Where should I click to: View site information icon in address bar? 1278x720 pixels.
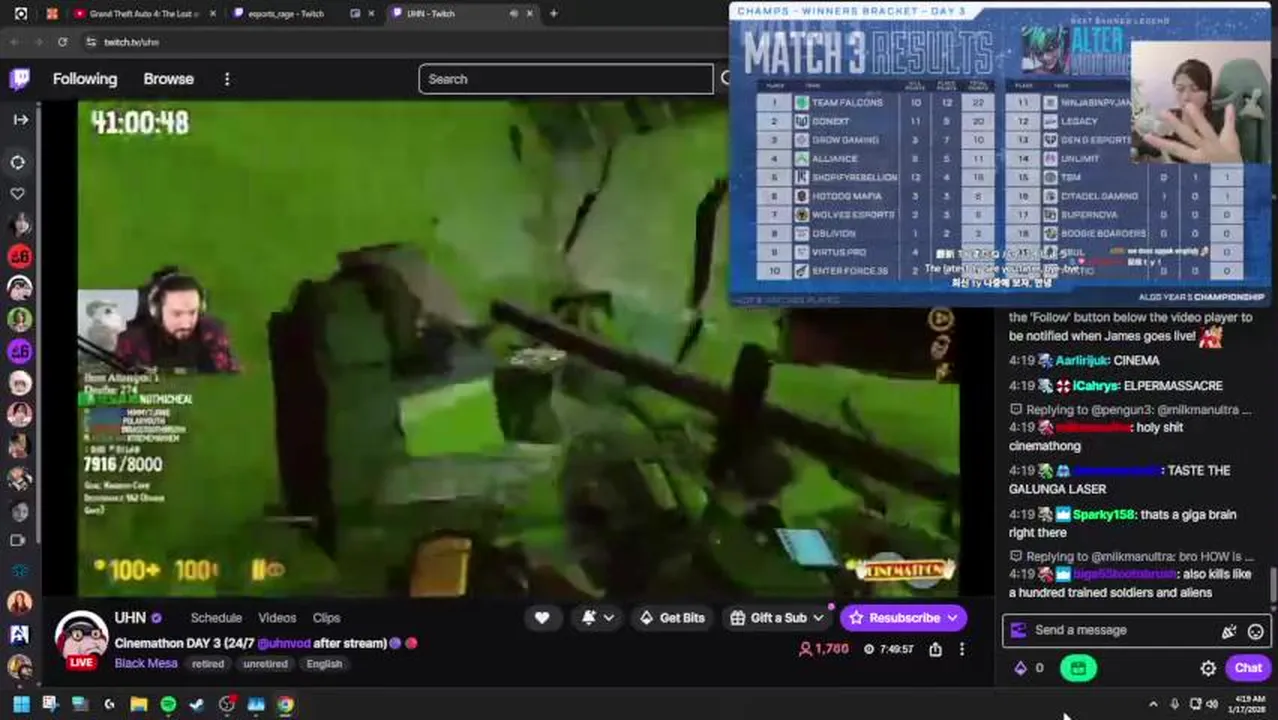click(90, 42)
